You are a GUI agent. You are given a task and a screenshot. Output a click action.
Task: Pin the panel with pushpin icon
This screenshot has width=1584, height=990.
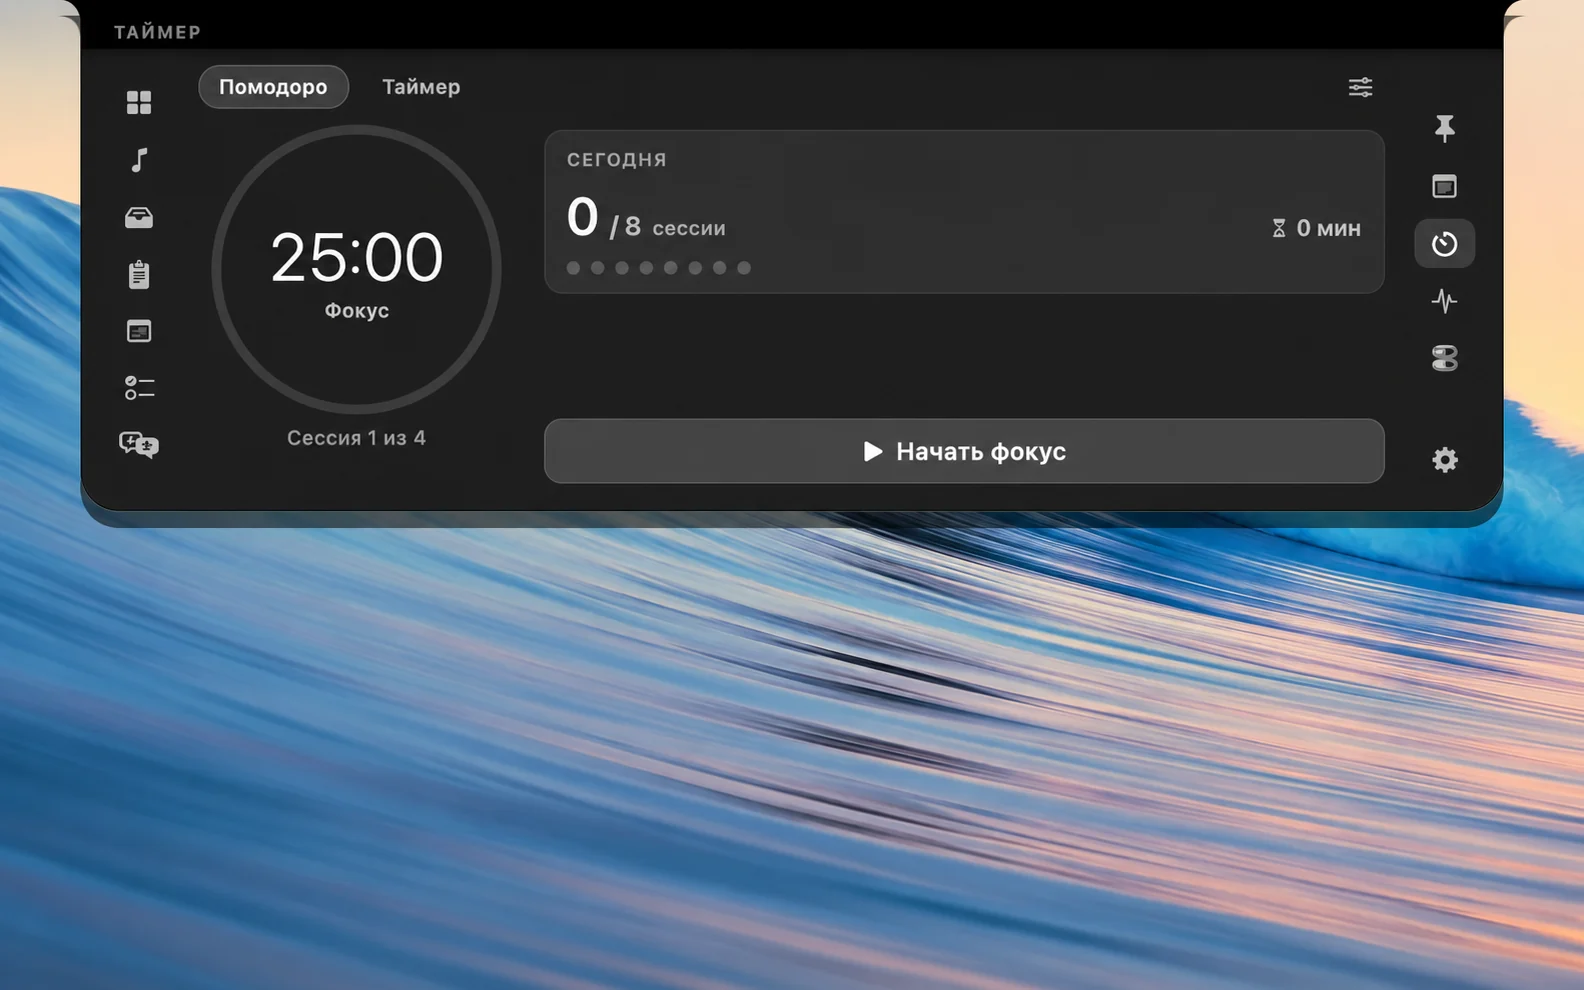(1444, 128)
